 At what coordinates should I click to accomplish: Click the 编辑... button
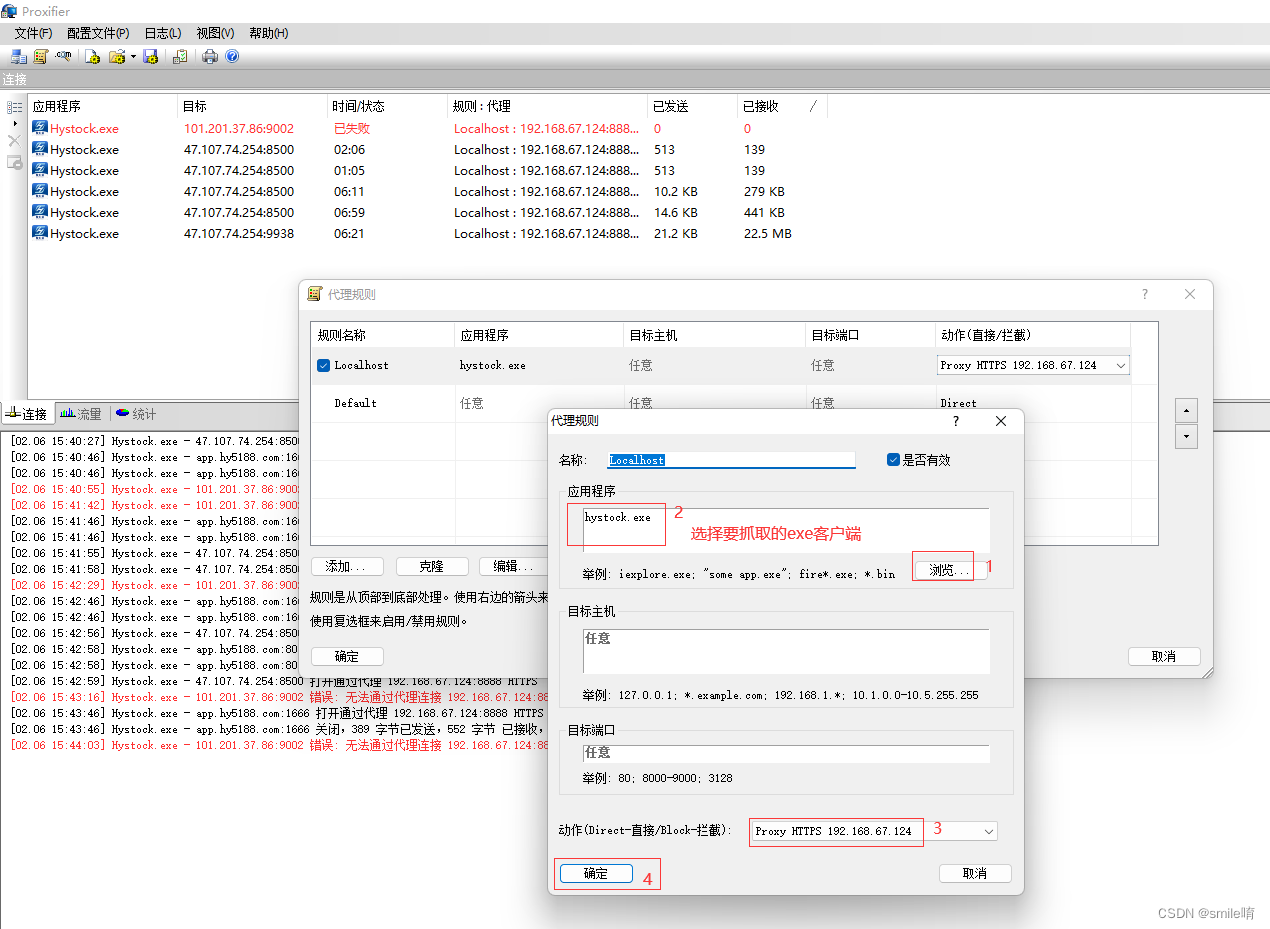513,566
